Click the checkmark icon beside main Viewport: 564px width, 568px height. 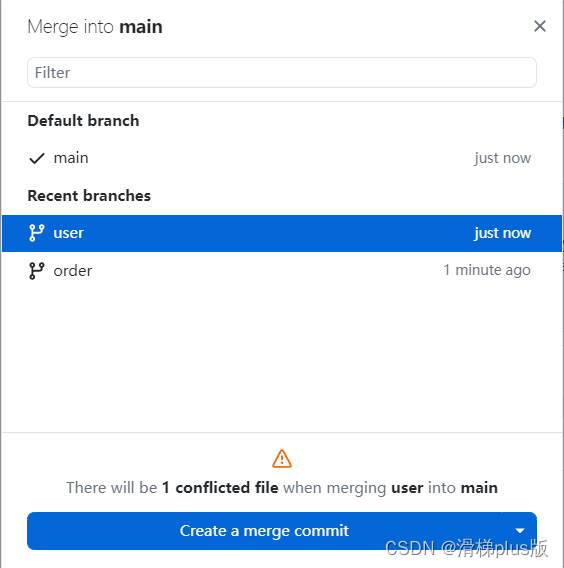tap(37, 158)
